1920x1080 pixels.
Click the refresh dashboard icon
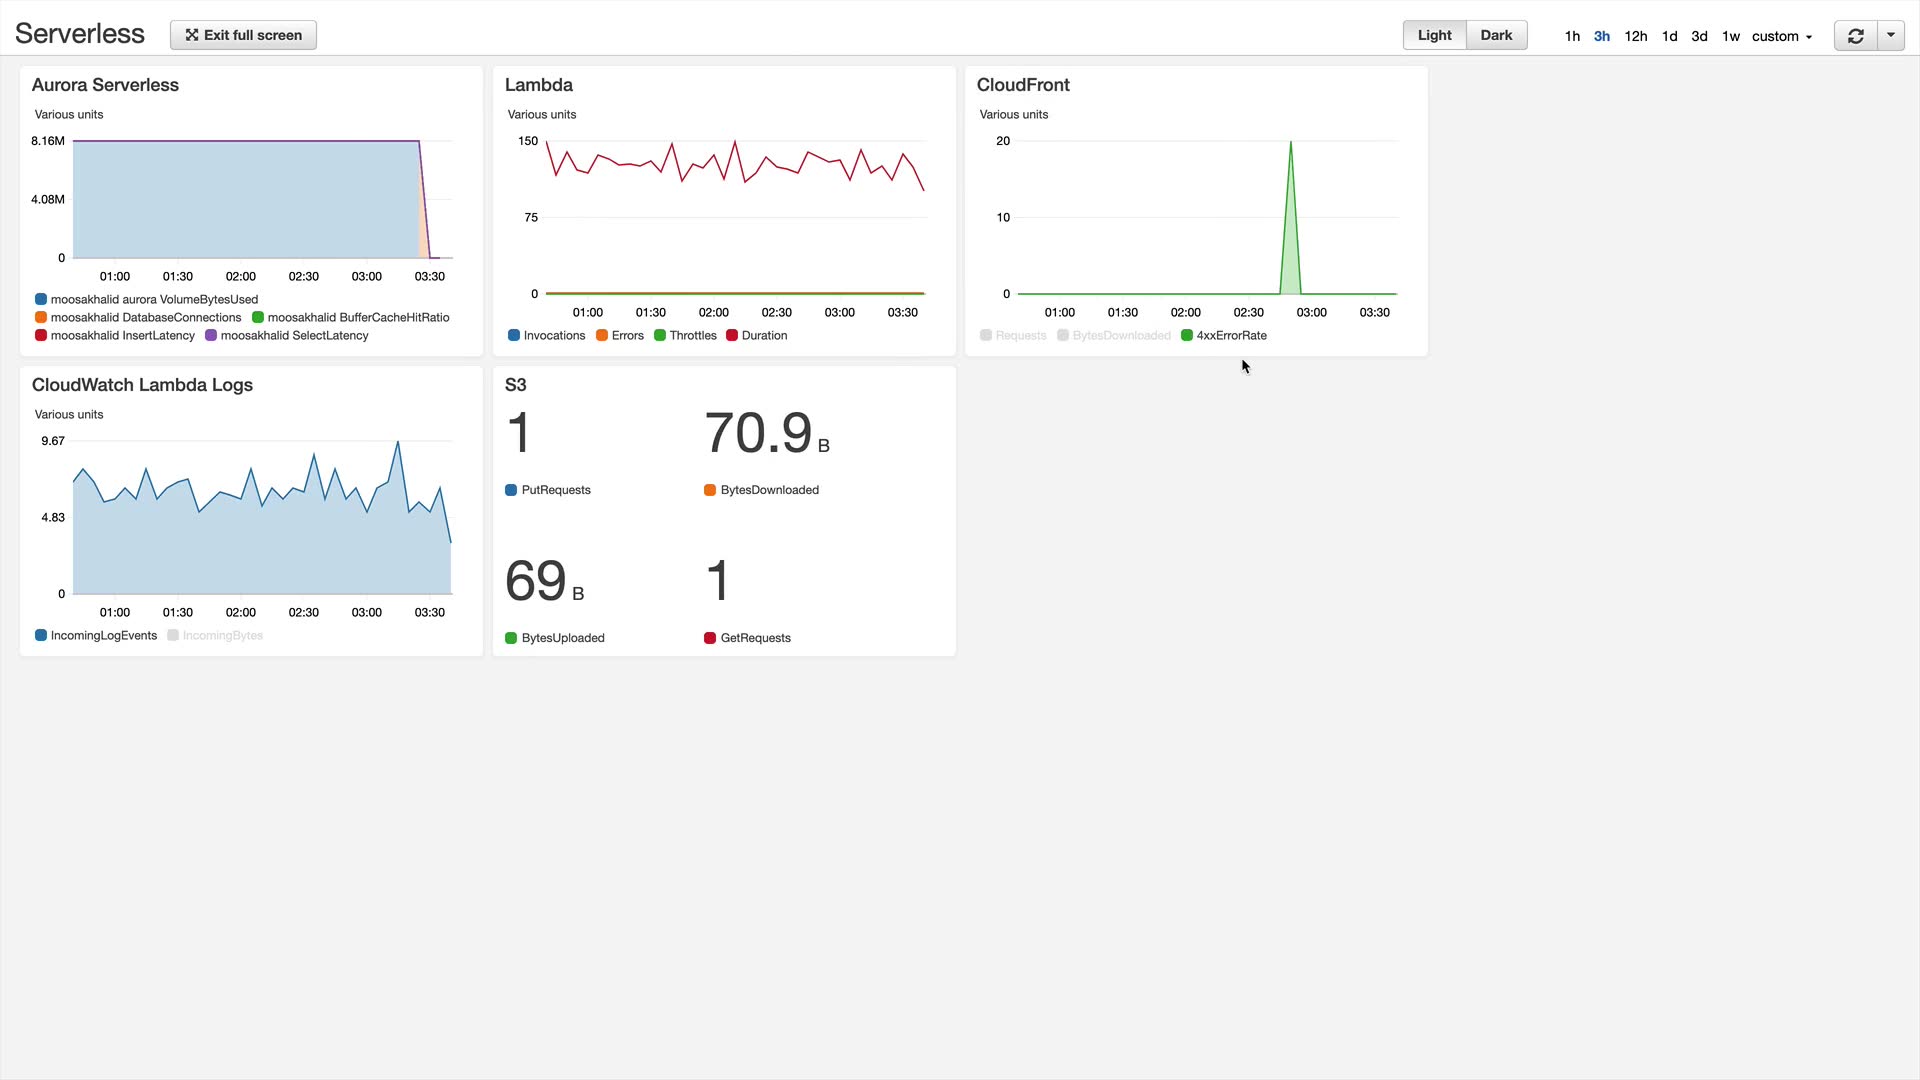(1856, 36)
